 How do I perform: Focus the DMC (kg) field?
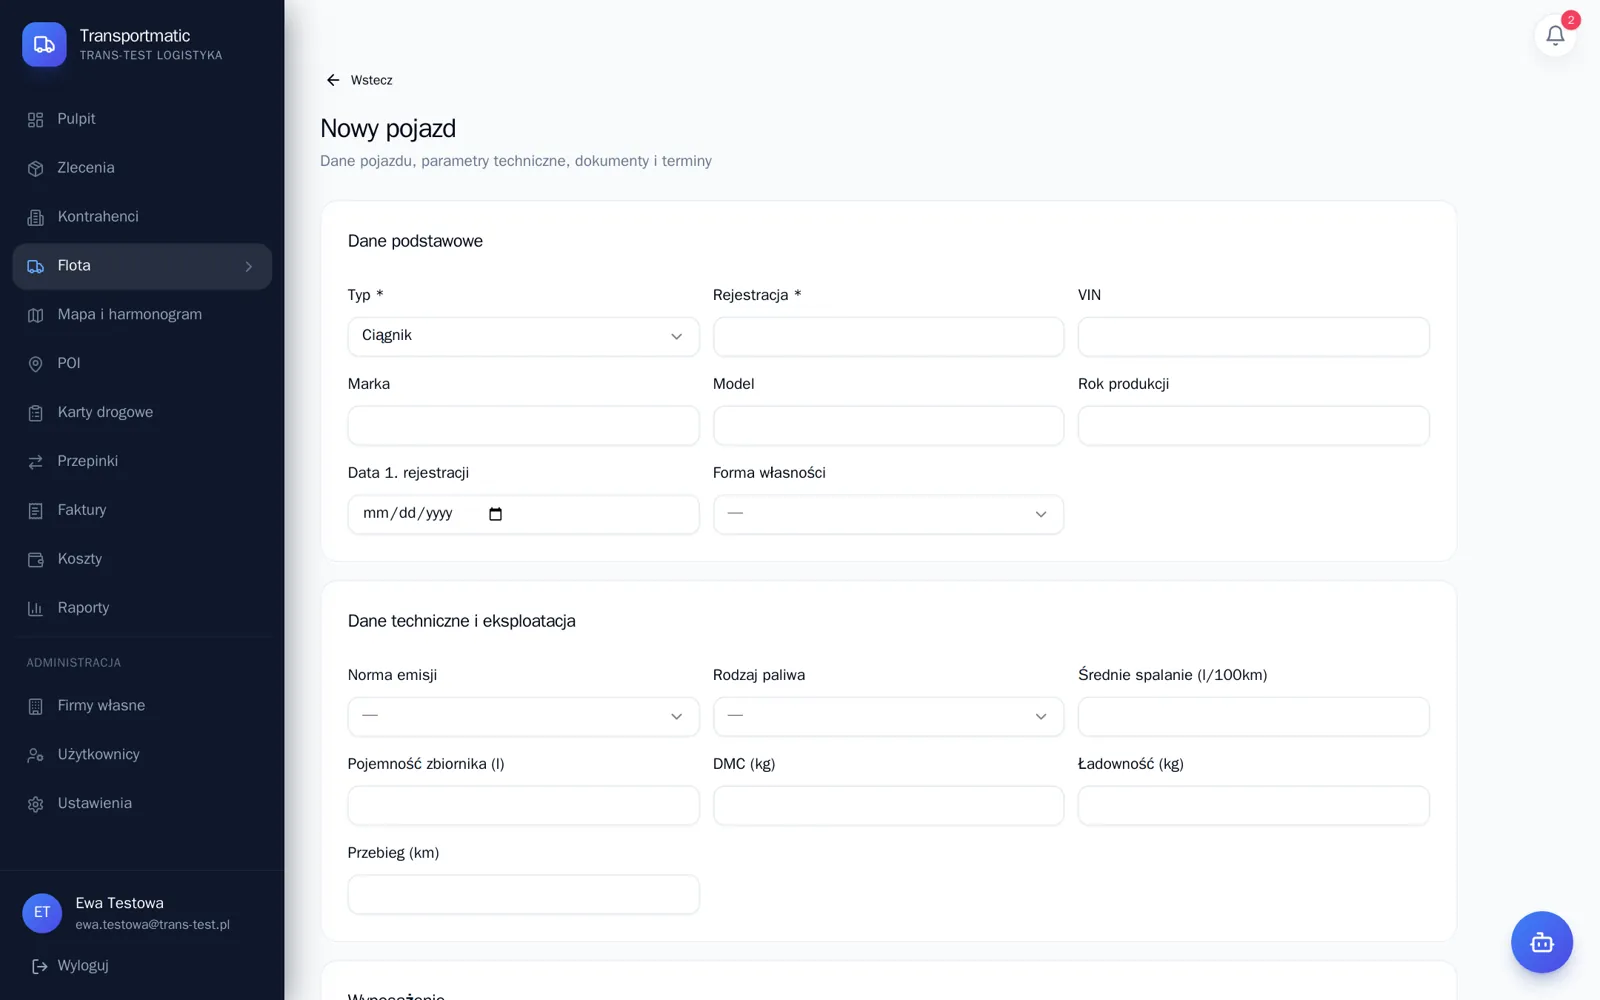click(888, 805)
